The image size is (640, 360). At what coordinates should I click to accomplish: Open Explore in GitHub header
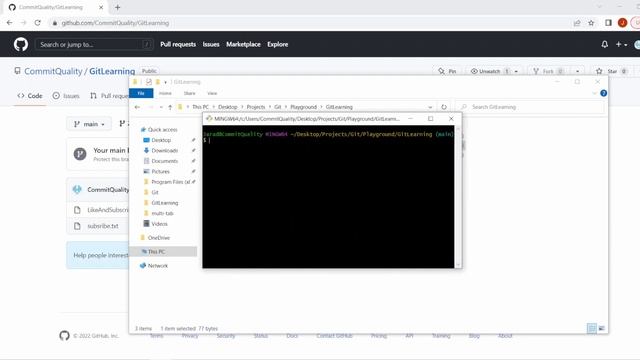278,44
